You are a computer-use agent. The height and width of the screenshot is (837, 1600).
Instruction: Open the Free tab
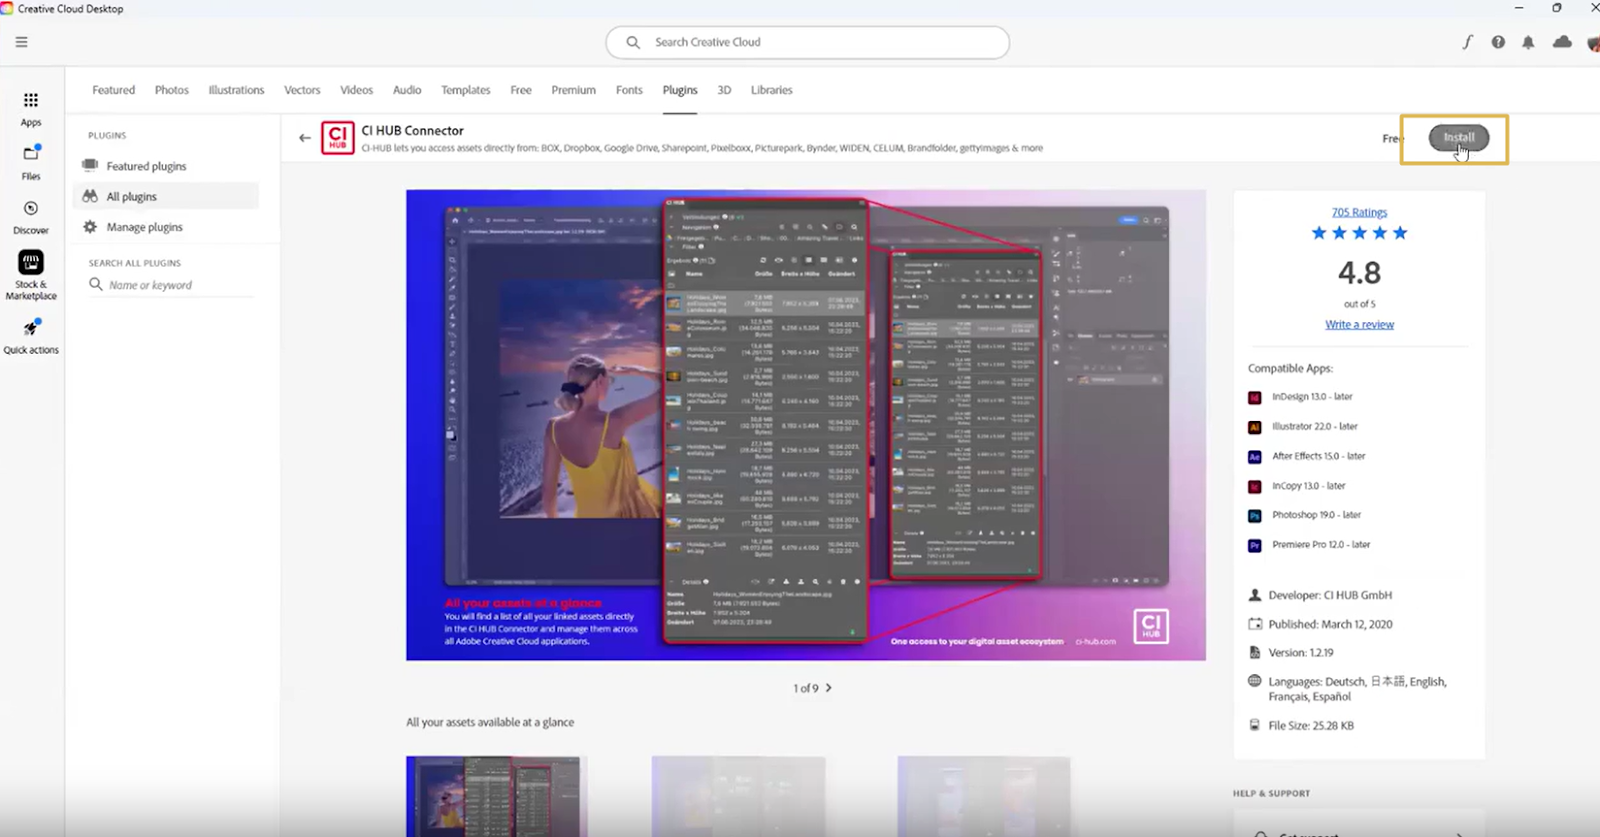click(x=521, y=90)
